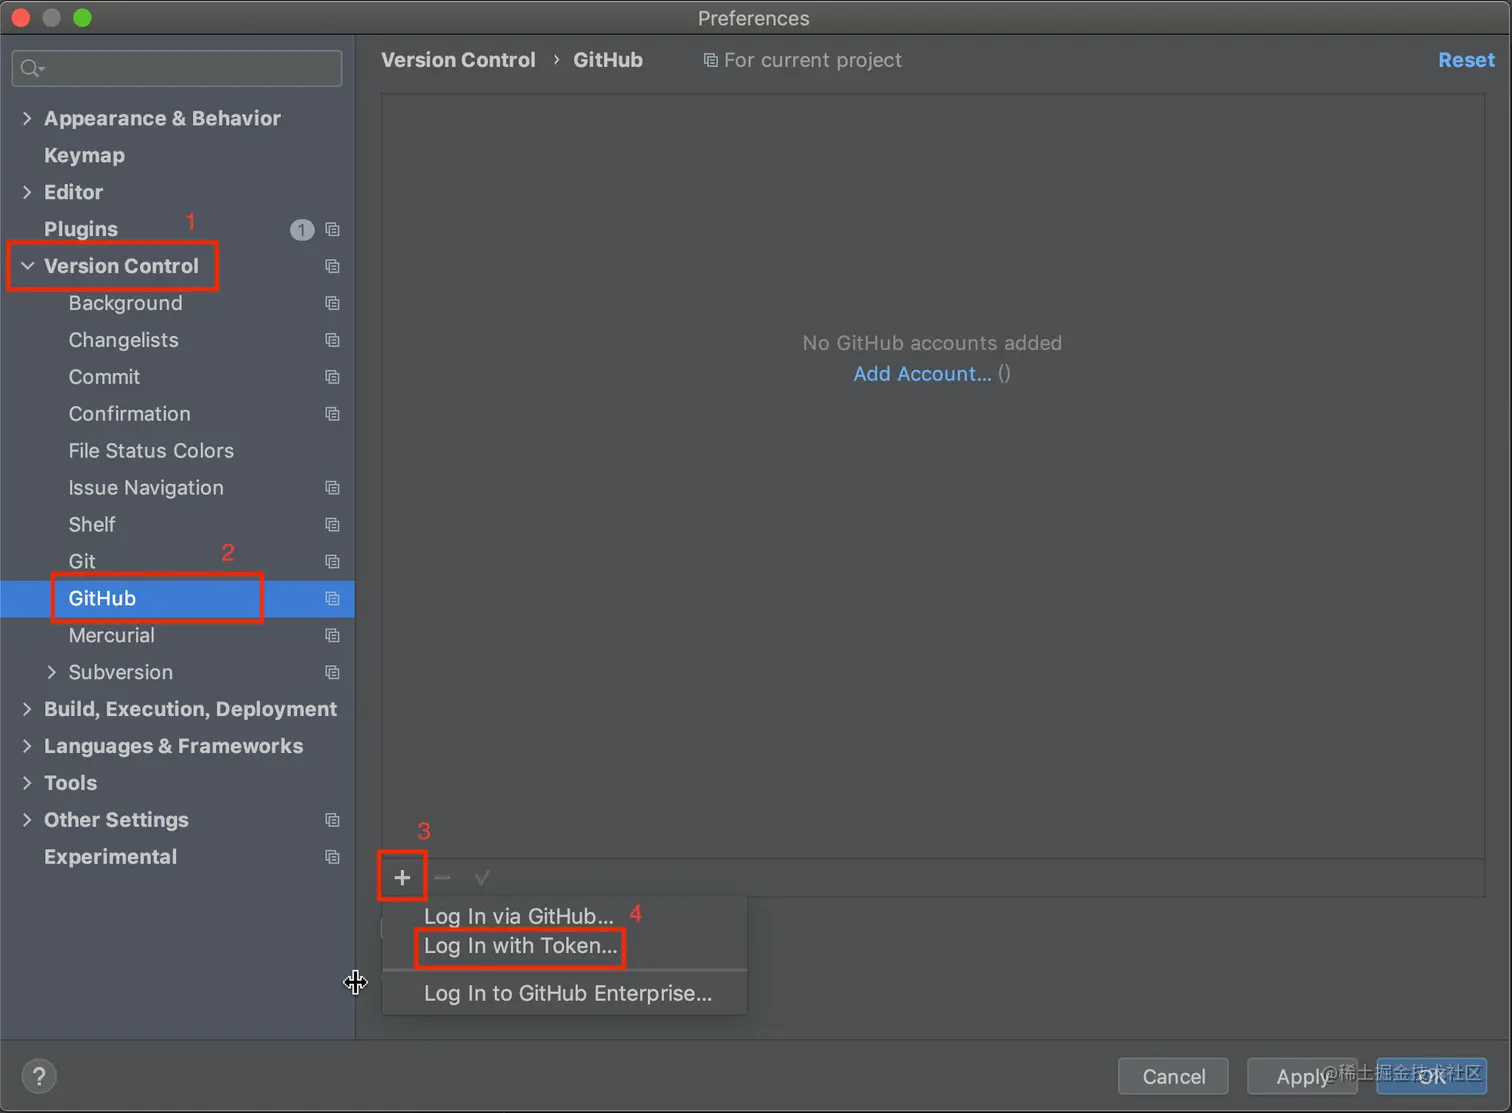
Task: Collapse the Version Control section
Action: coord(27,266)
